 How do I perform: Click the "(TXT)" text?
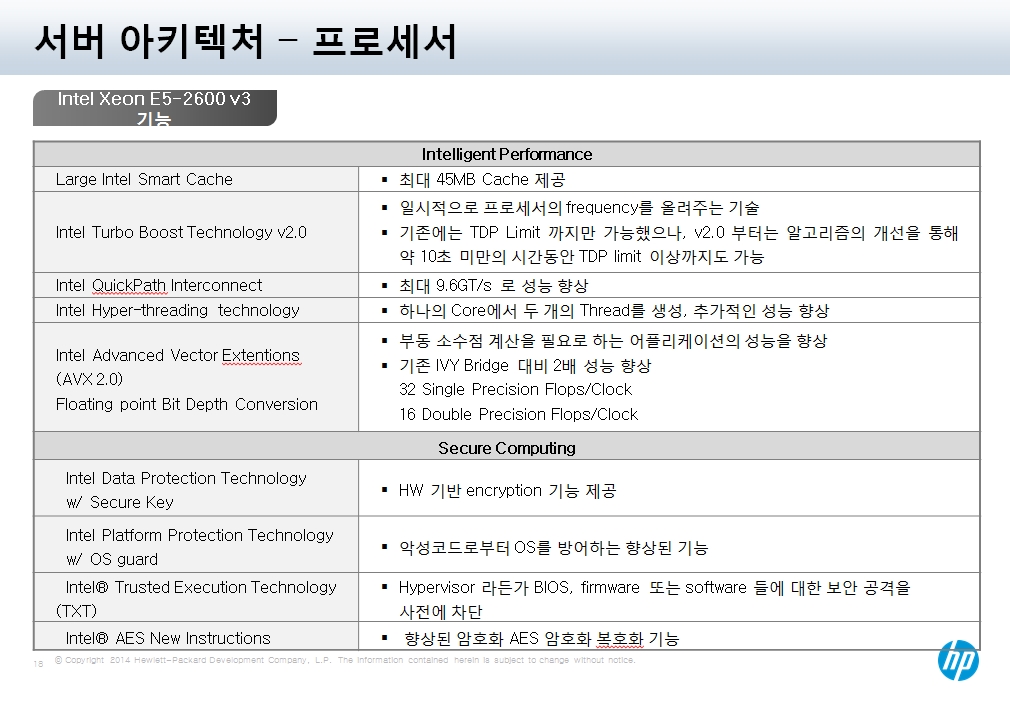(x=76, y=611)
